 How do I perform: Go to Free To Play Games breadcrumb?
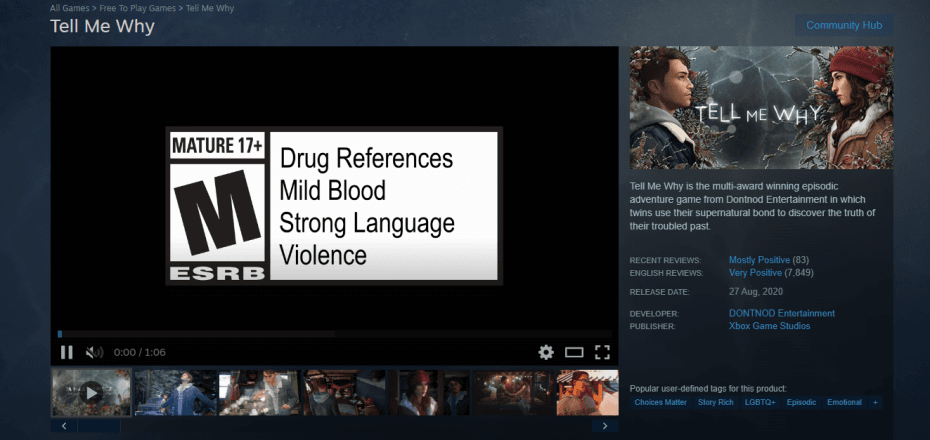[x=137, y=8]
